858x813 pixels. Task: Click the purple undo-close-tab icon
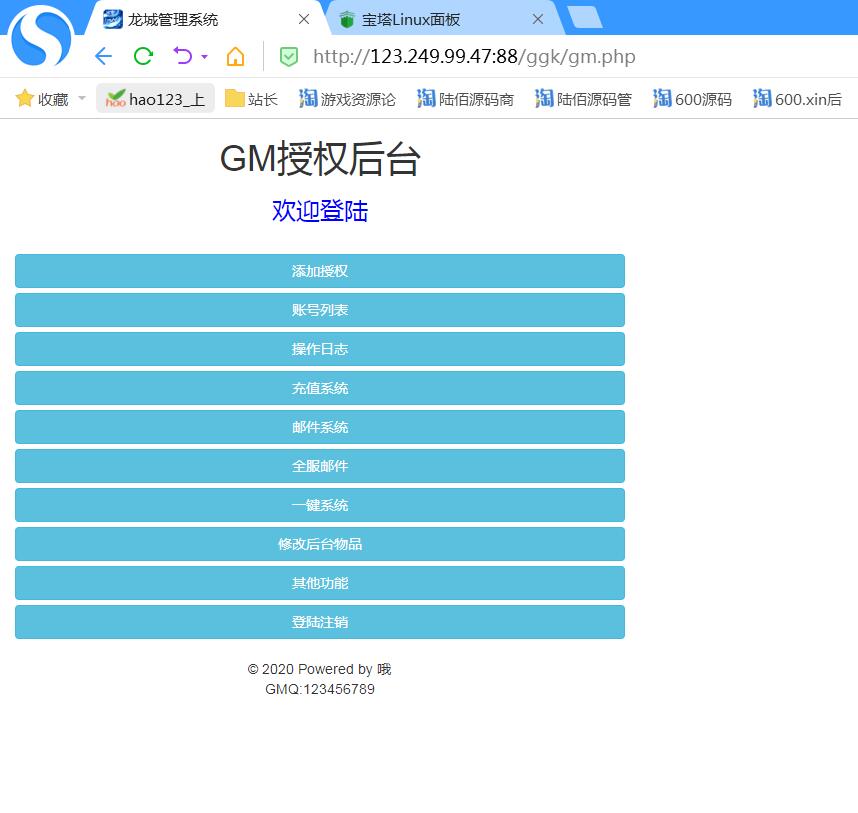[x=182, y=56]
